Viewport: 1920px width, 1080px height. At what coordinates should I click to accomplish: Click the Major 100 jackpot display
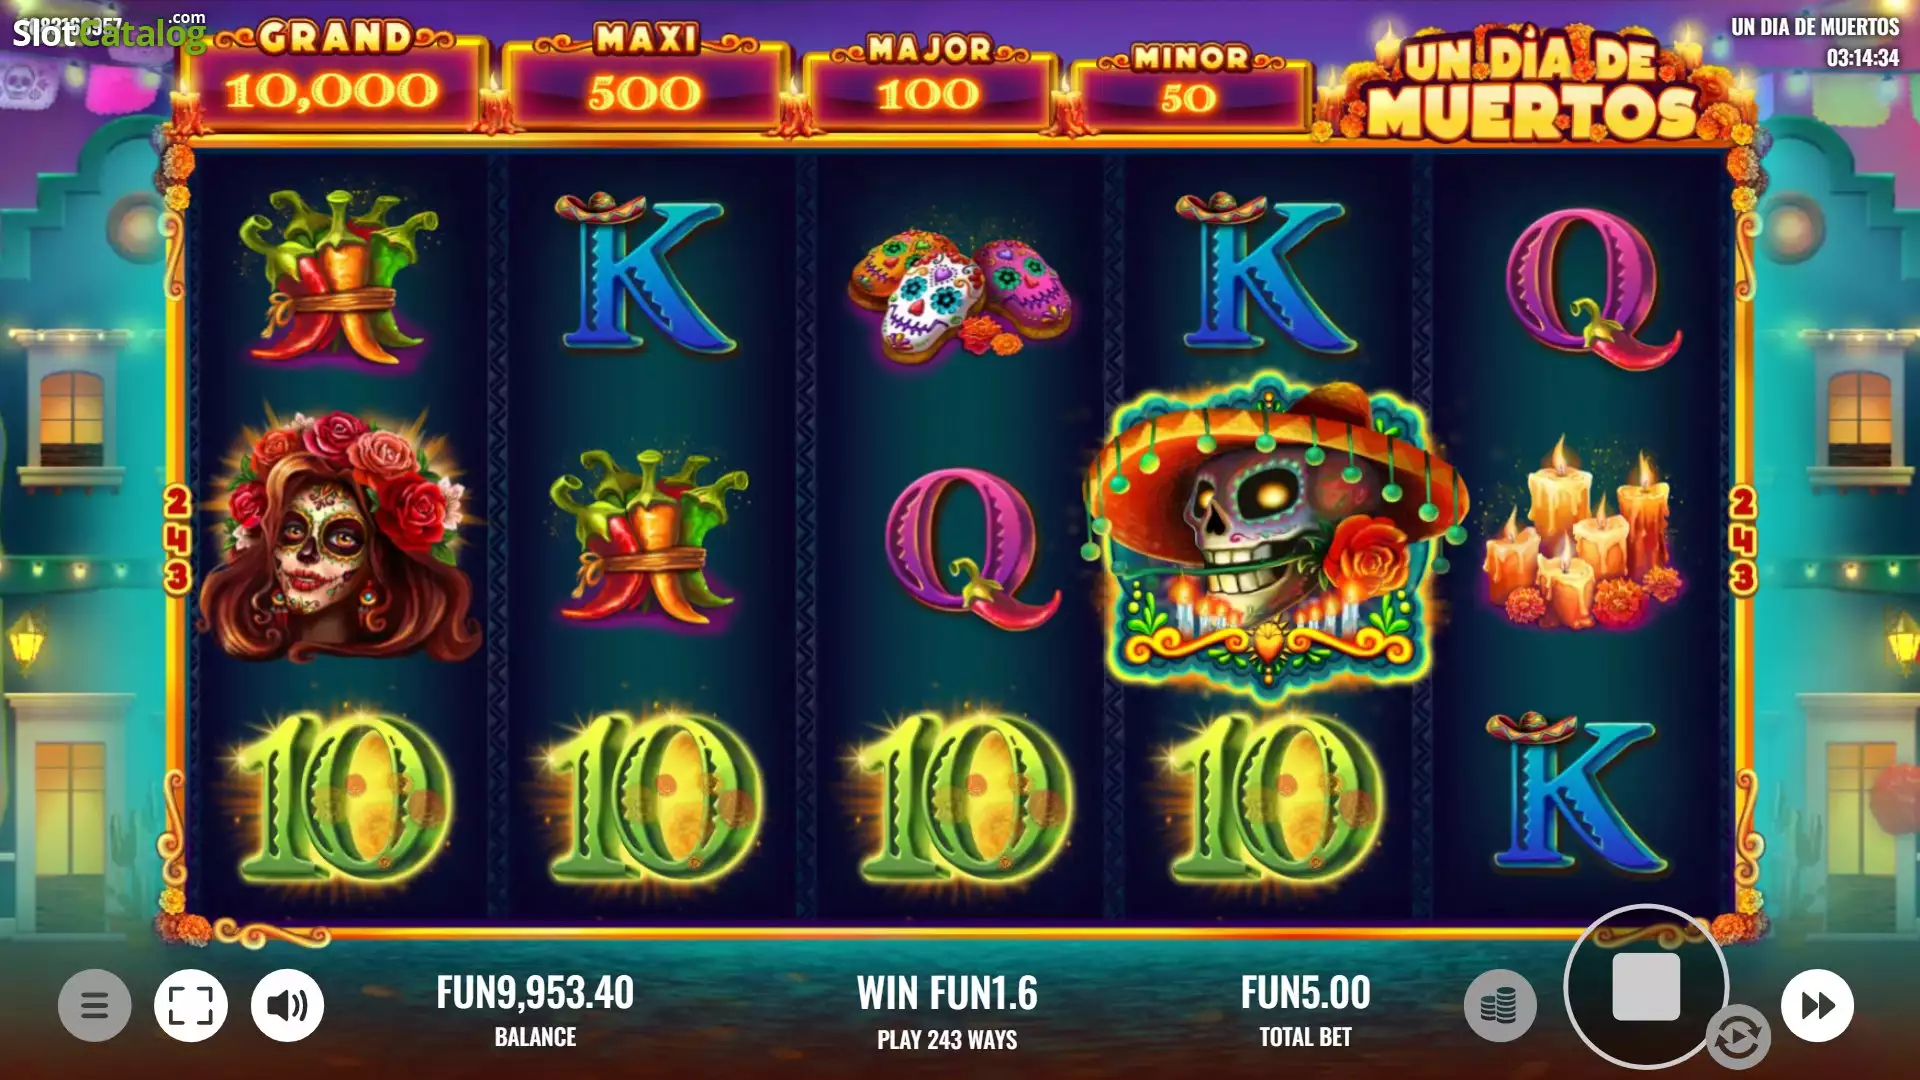pos(929,85)
